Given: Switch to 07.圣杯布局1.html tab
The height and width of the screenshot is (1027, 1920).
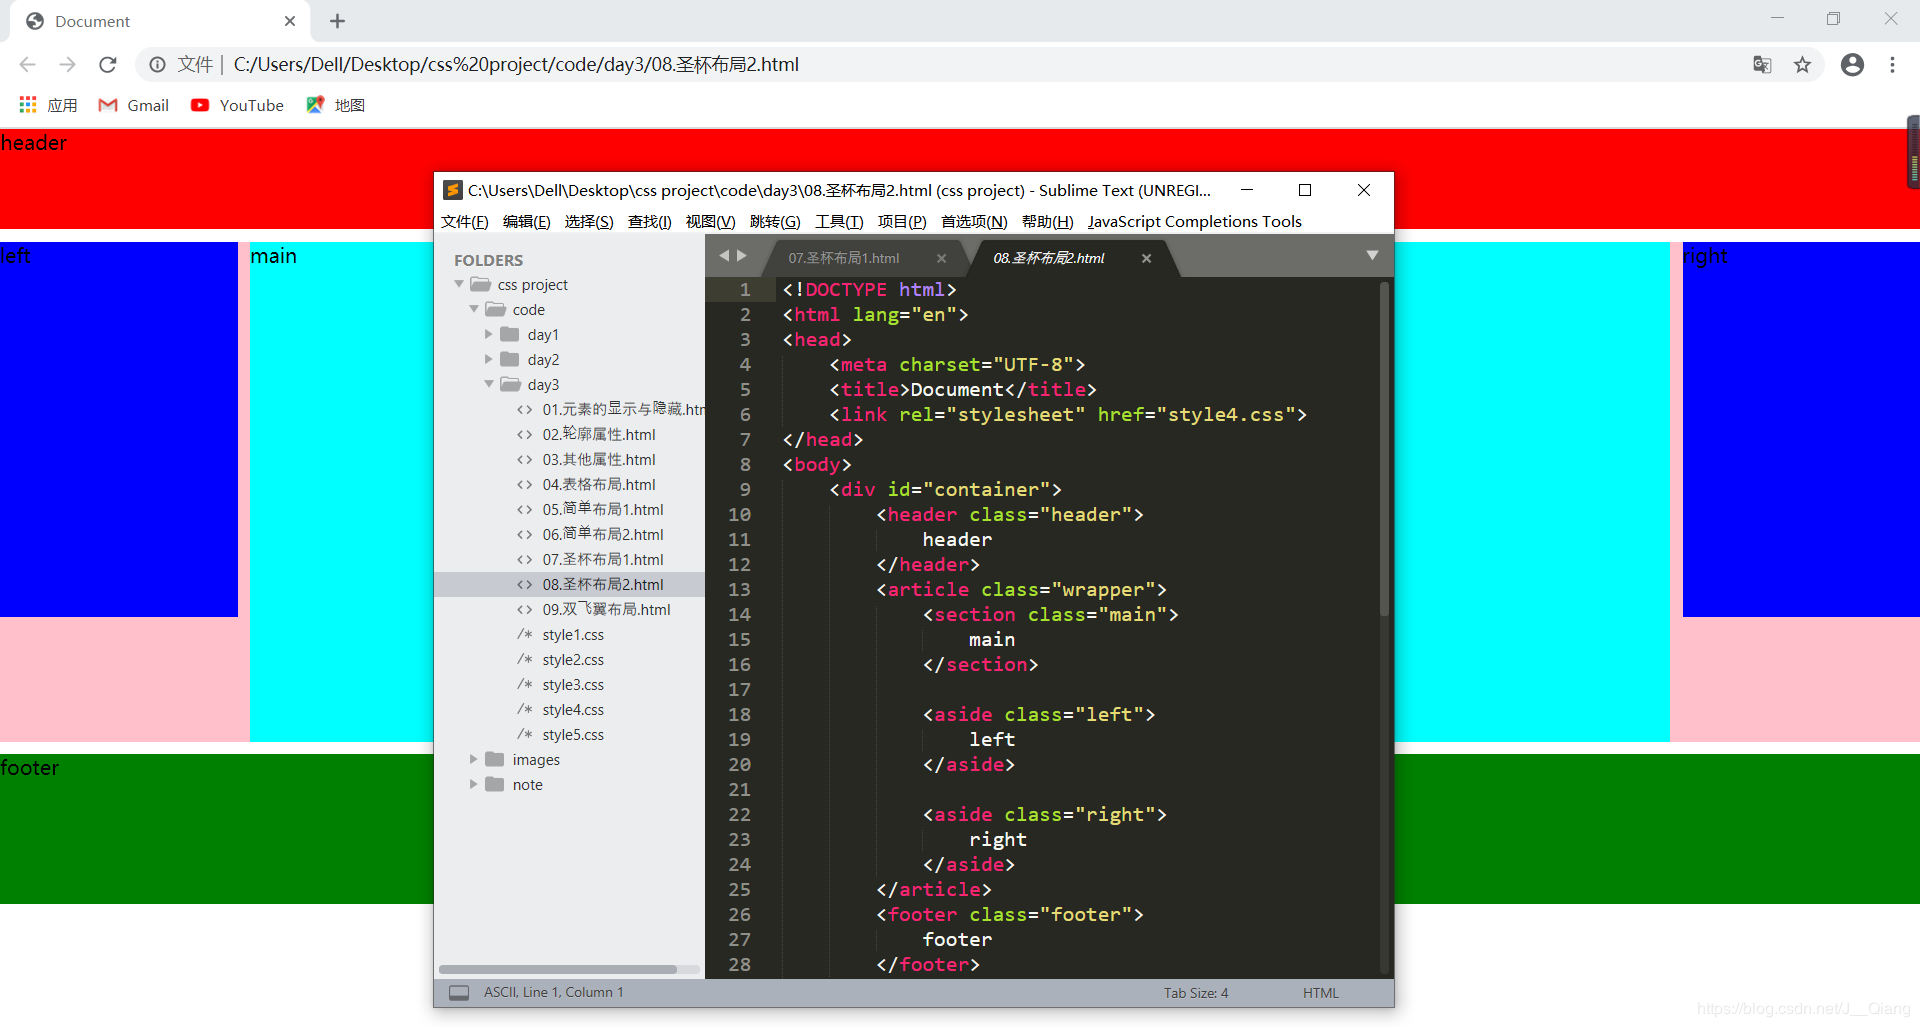Looking at the screenshot, I should [843, 258].
